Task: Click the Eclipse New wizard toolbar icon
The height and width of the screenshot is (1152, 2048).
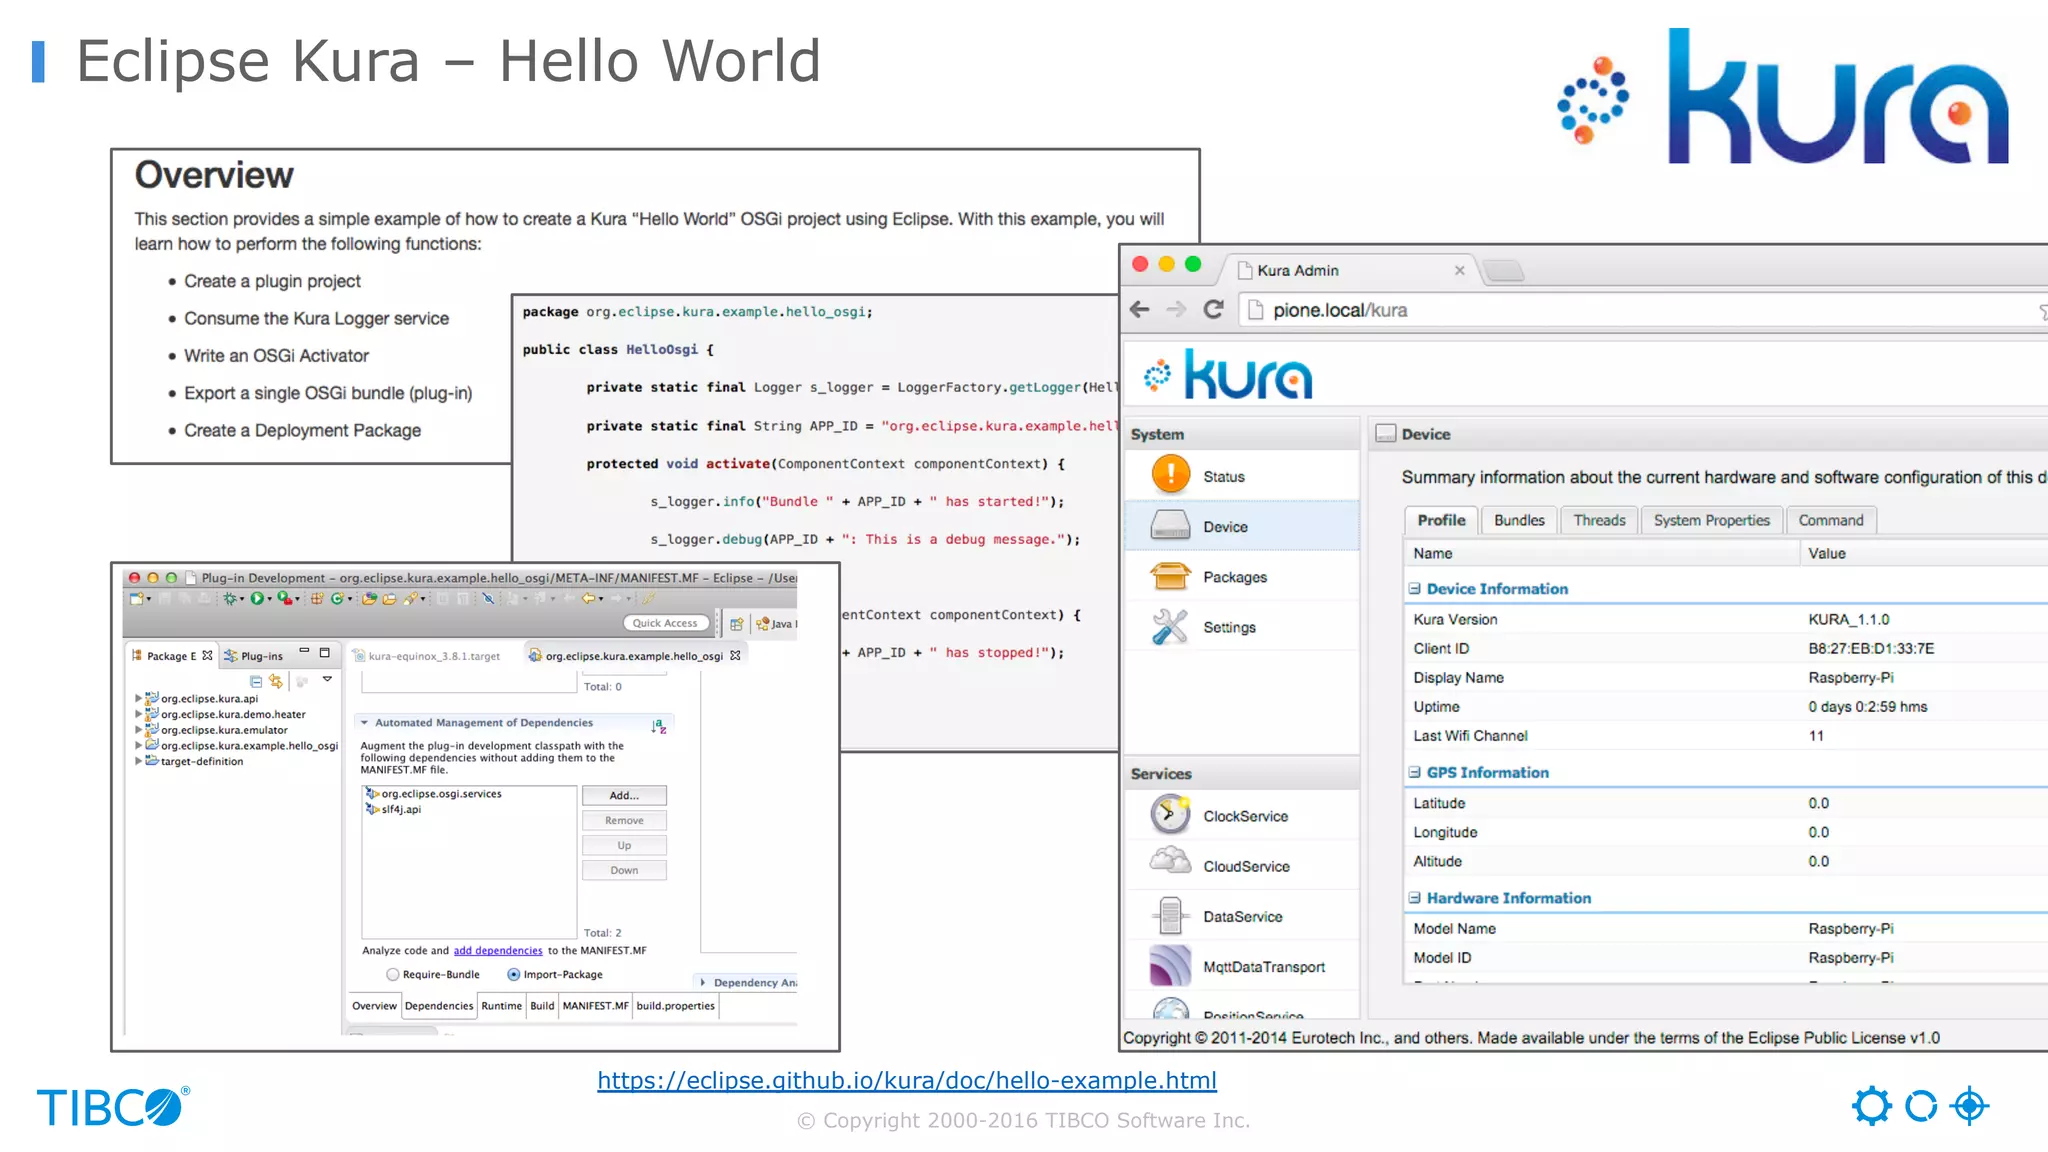Action: 136,599
